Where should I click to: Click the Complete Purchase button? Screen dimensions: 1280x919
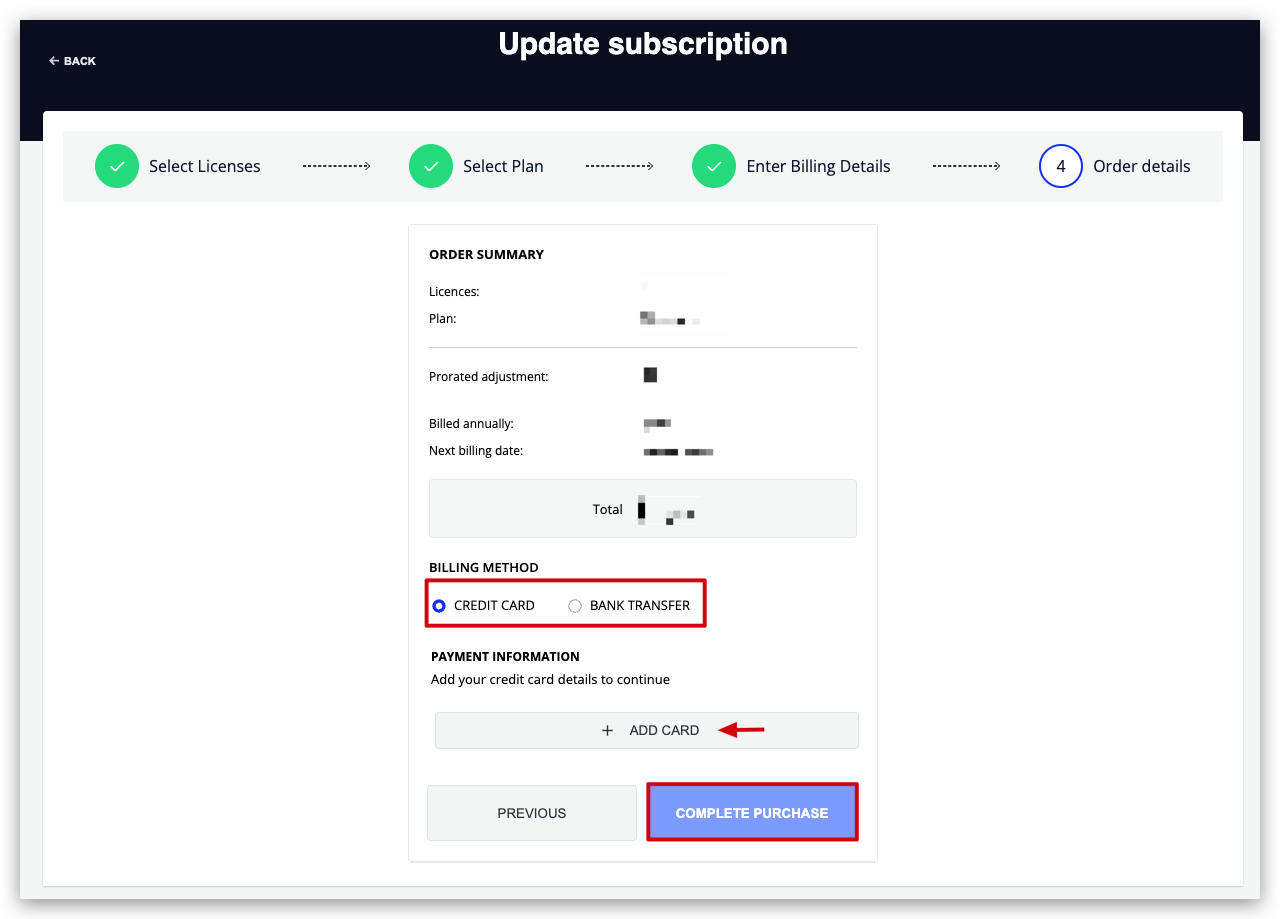pos(752,813)
